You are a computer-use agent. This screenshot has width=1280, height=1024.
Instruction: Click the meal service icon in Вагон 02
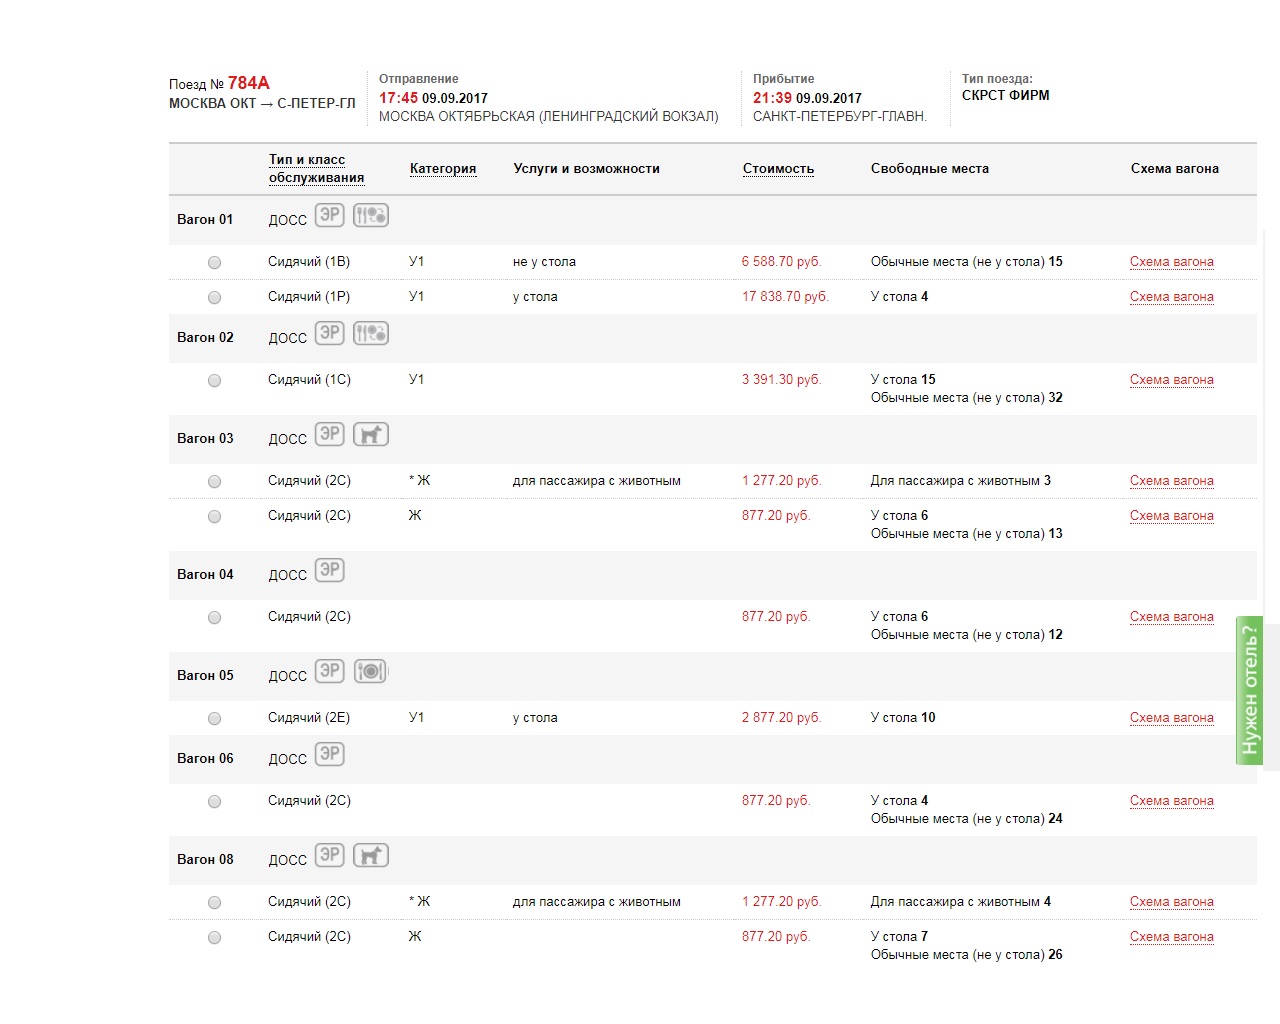[371, 333]
